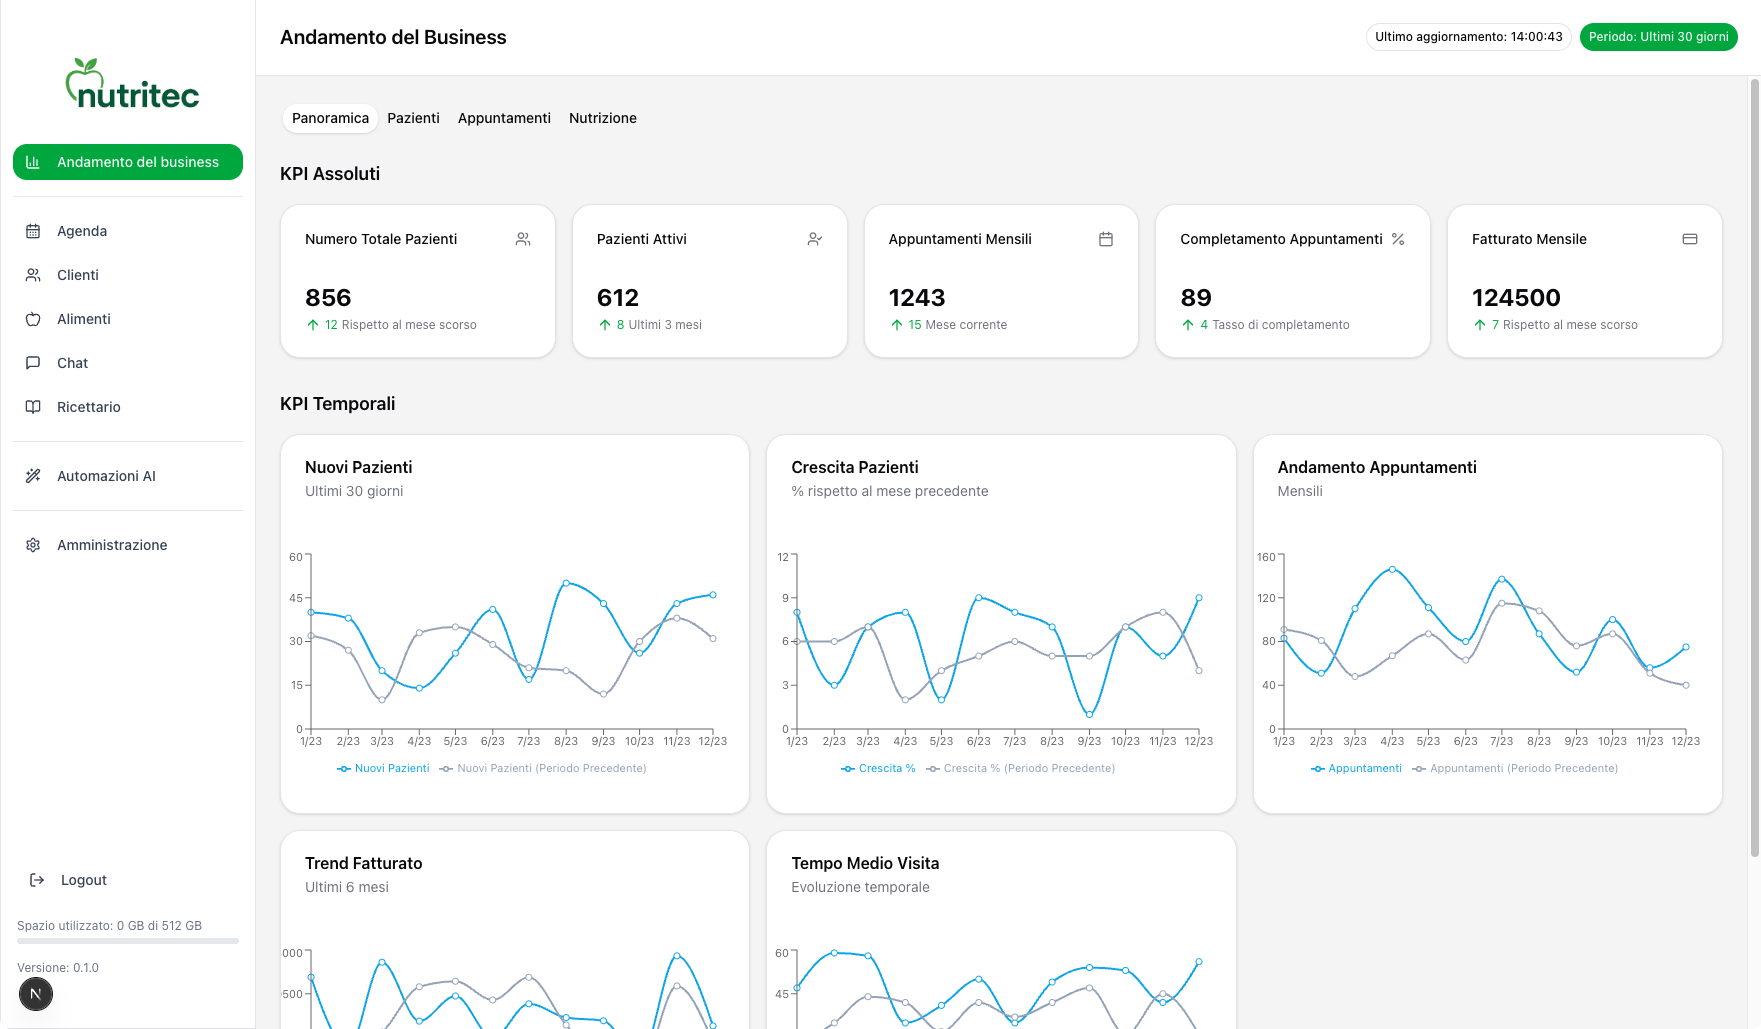1761x1029 pixels.
Task: Open the Alimenti section
Action: tap(128, 319)
